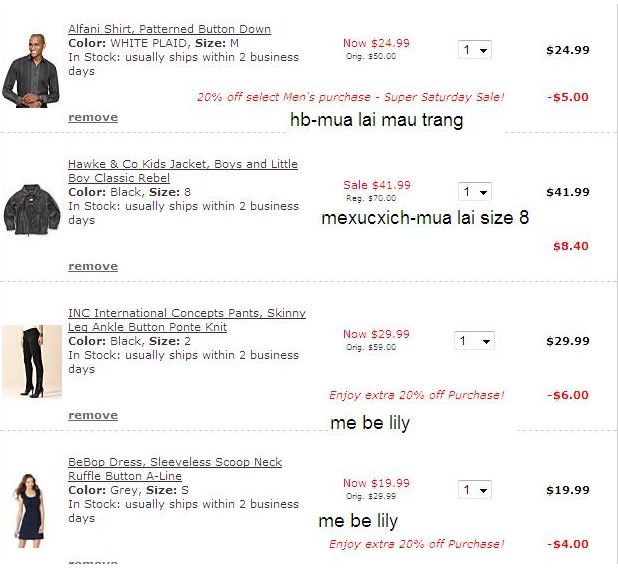Open the Hawke & Co Kids Jacket link
The height and width of the screenshot is (572, 618).
183,171
